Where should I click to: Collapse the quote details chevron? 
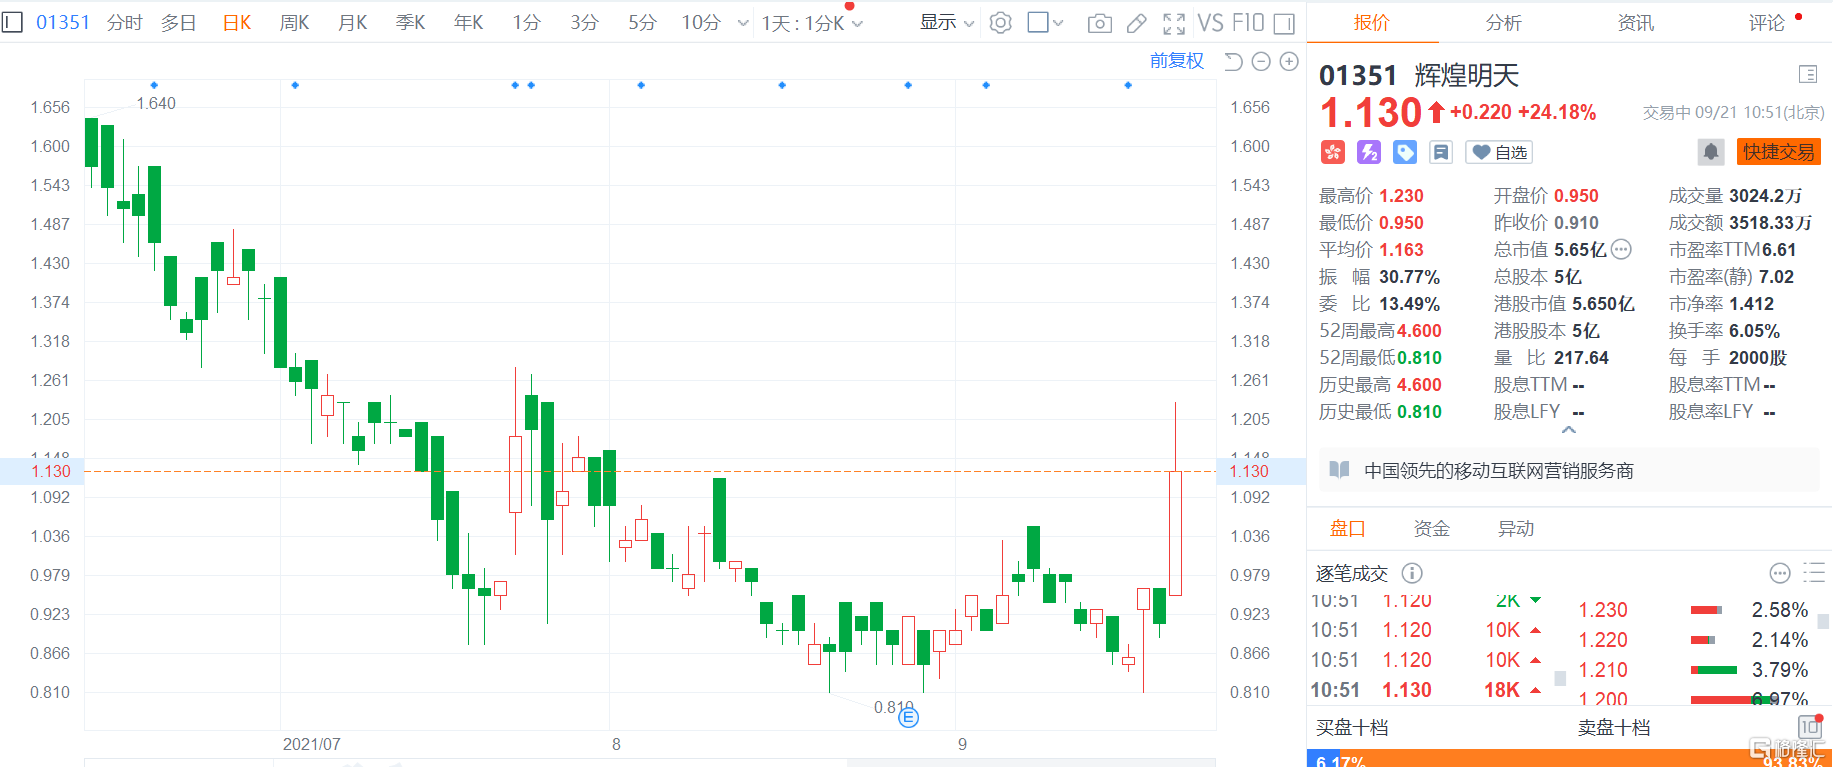point(1569,430)
